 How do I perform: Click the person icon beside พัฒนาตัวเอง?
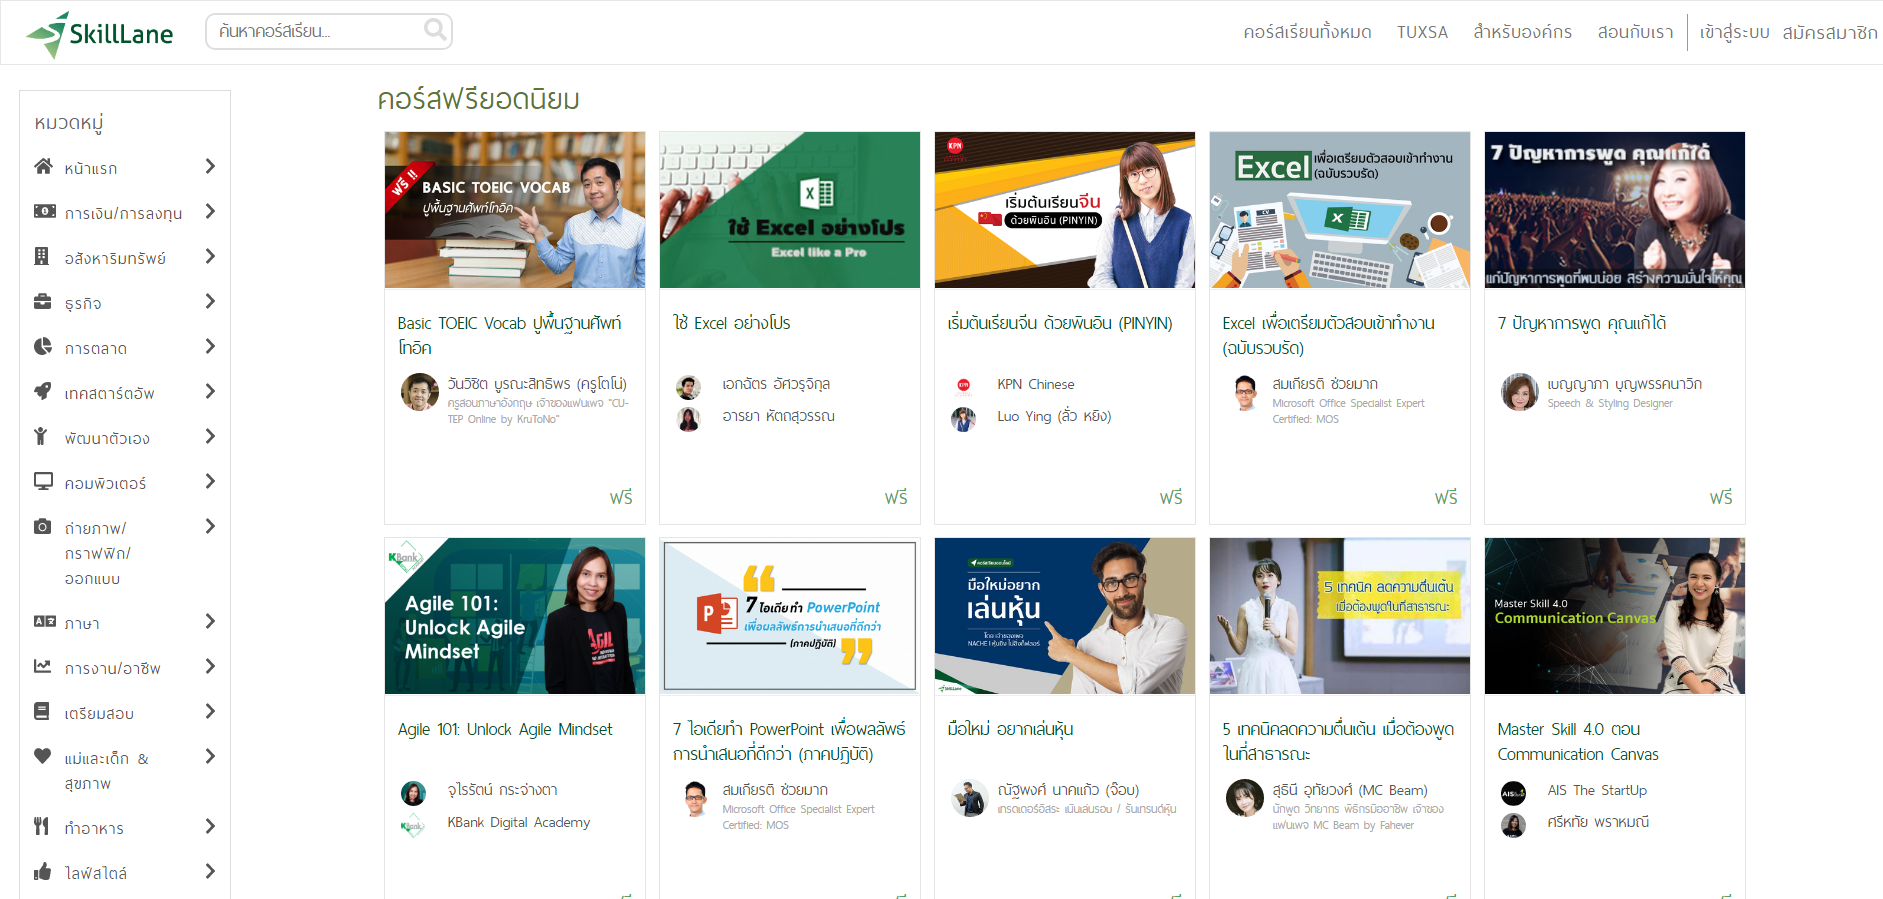pyautogui.click(x=40, y=436)
